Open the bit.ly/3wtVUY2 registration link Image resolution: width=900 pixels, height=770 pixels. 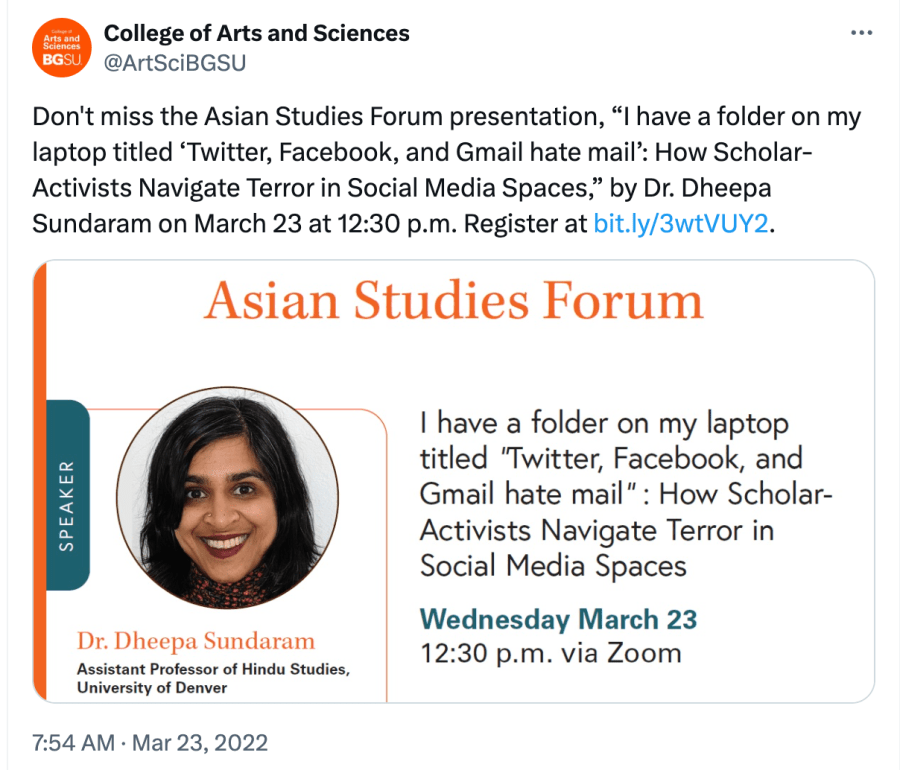tap(681, 223)
